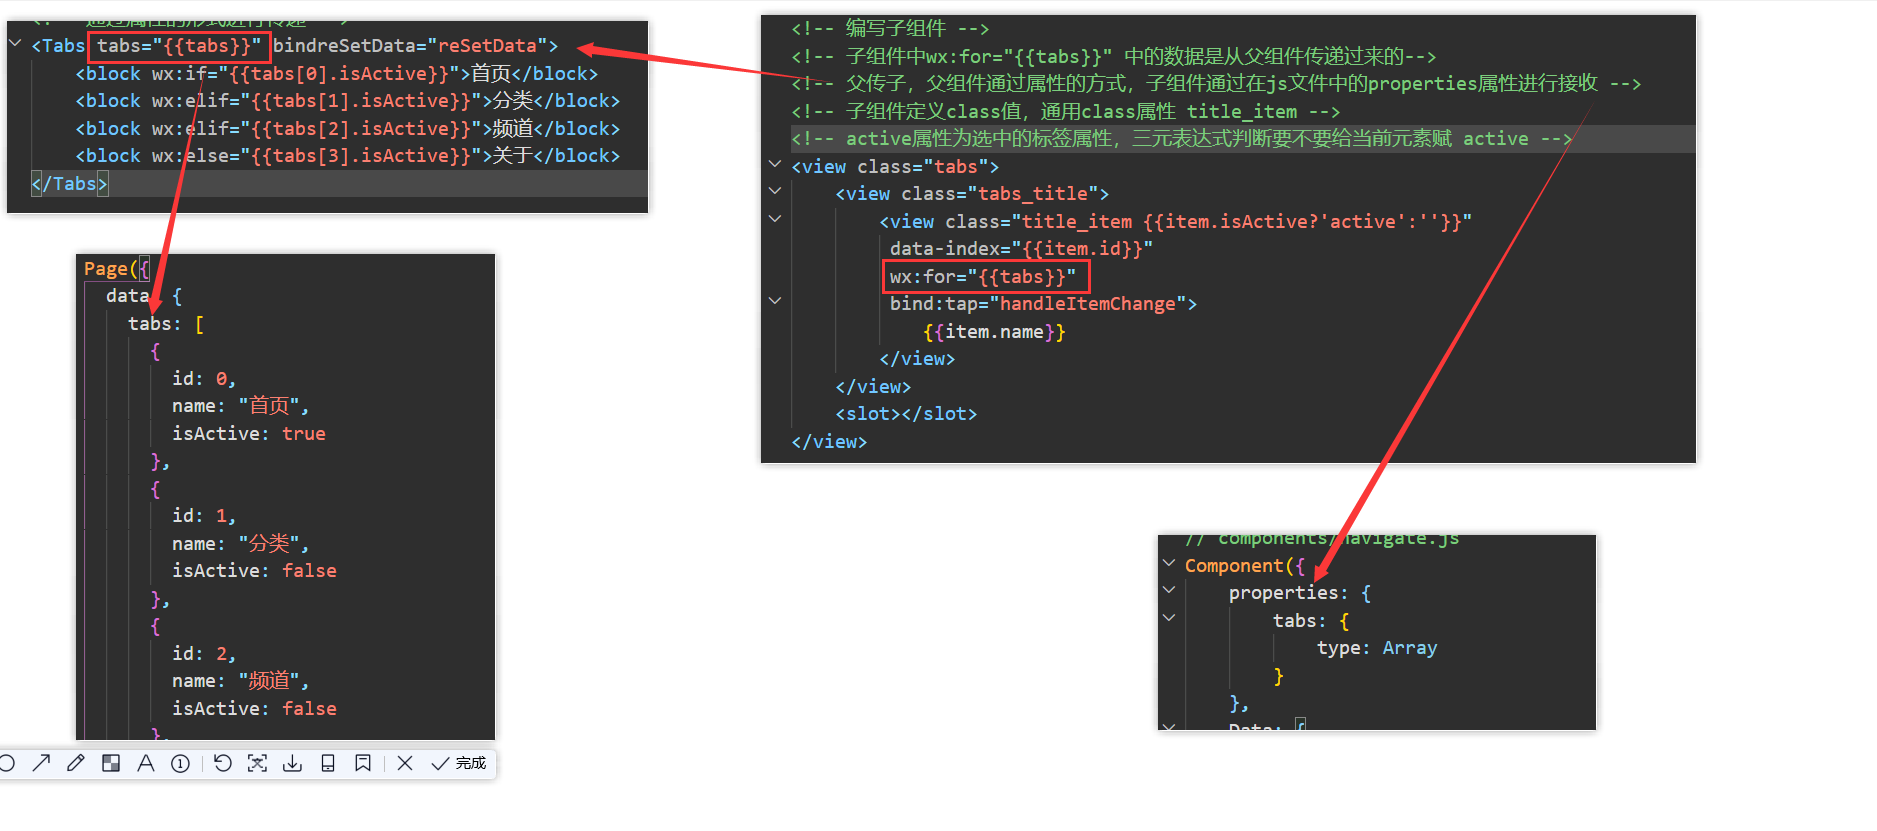Image resolution: width=1877 pixels, height=831 pixels.
Task: Click the name: "首页" line
Action: [x=240, y=406]
